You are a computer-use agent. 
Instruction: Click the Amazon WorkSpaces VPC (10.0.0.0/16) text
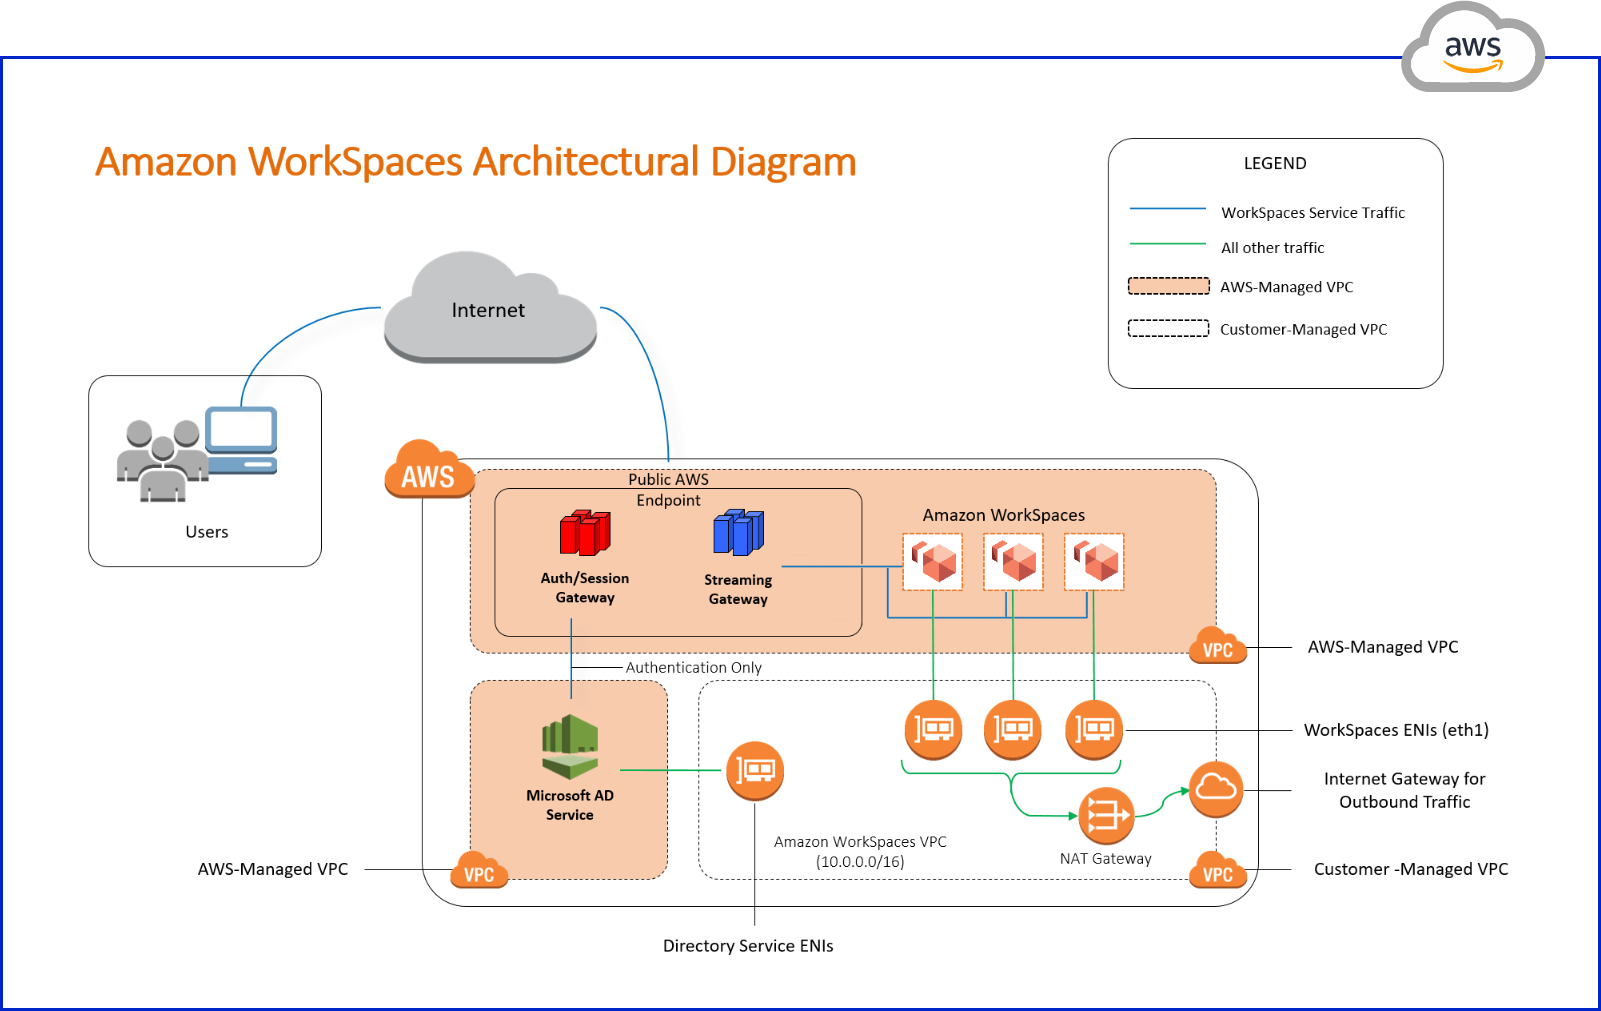click(860, 852)
